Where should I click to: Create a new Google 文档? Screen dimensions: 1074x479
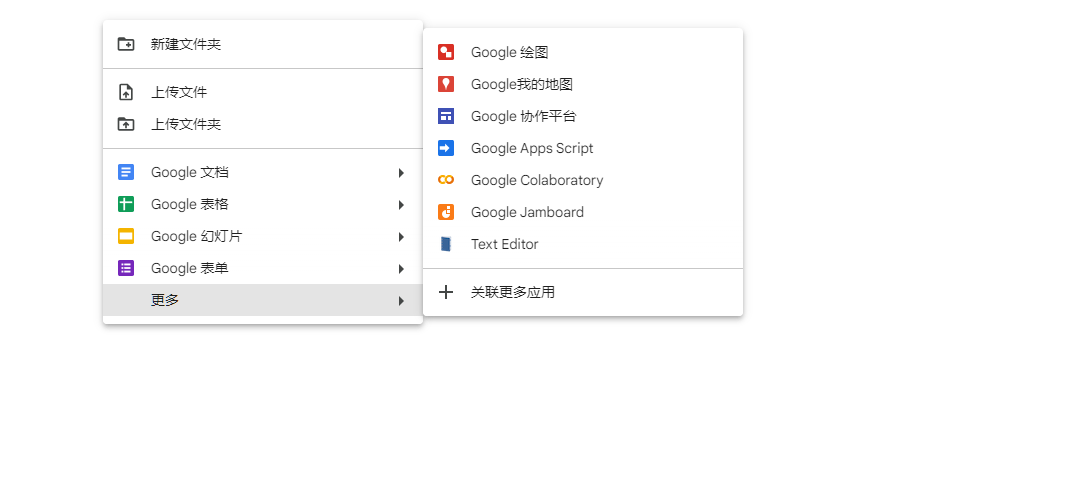click(x=263, y=172)
